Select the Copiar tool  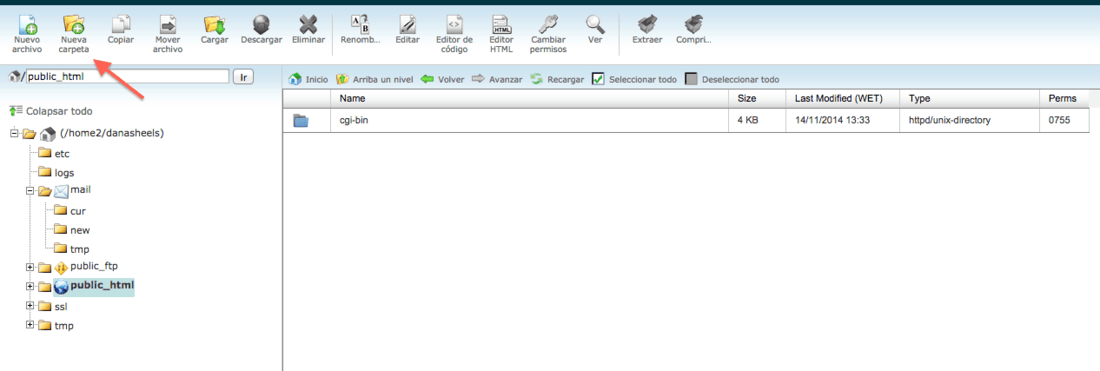(x=121, y=31)
